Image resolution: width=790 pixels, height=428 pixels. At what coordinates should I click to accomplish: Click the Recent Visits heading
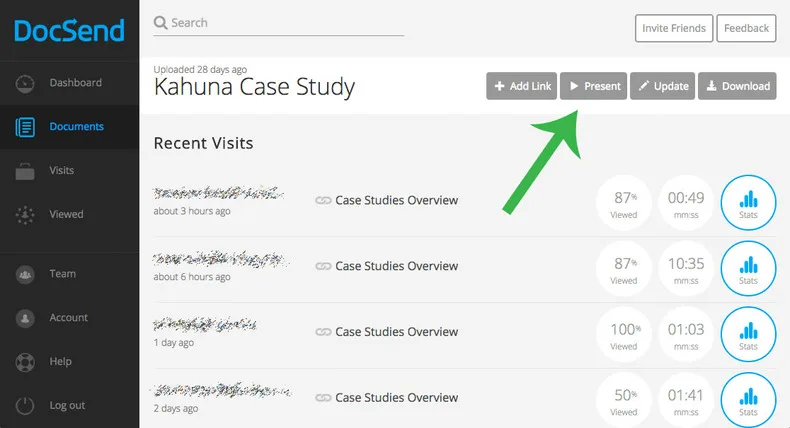click(204, 143)
